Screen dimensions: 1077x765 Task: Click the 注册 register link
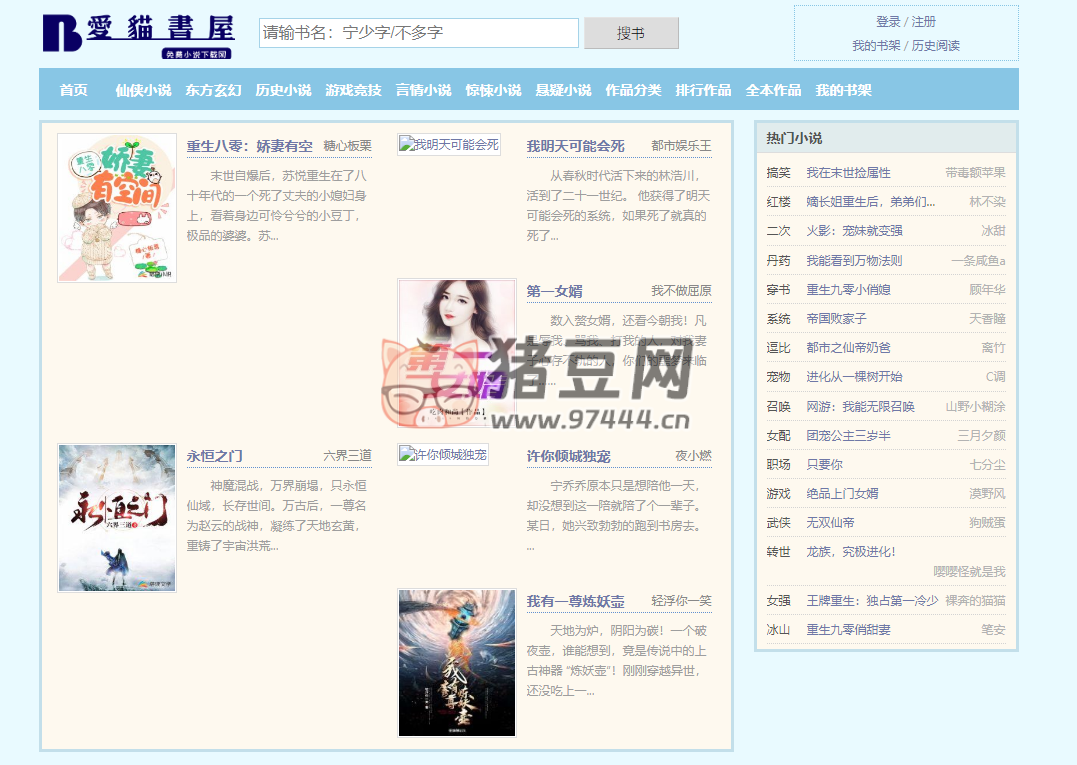click(x=924, y=22)
